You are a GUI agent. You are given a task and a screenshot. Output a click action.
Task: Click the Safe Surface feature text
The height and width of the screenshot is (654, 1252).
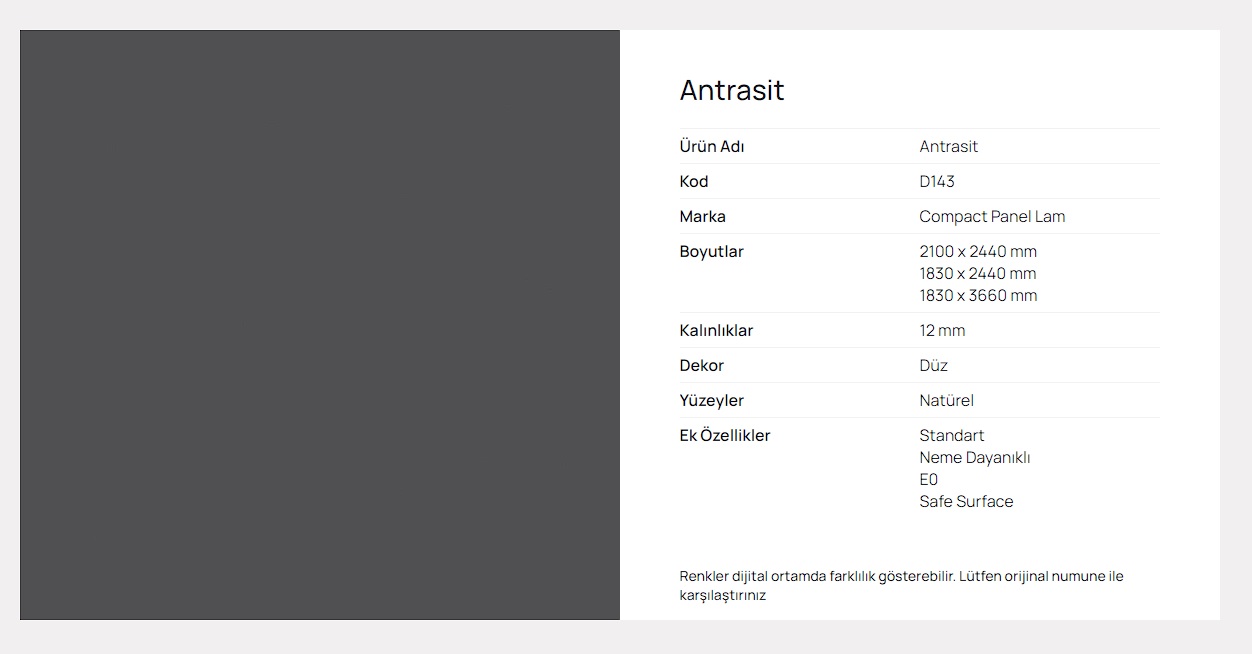coord(966,501)
